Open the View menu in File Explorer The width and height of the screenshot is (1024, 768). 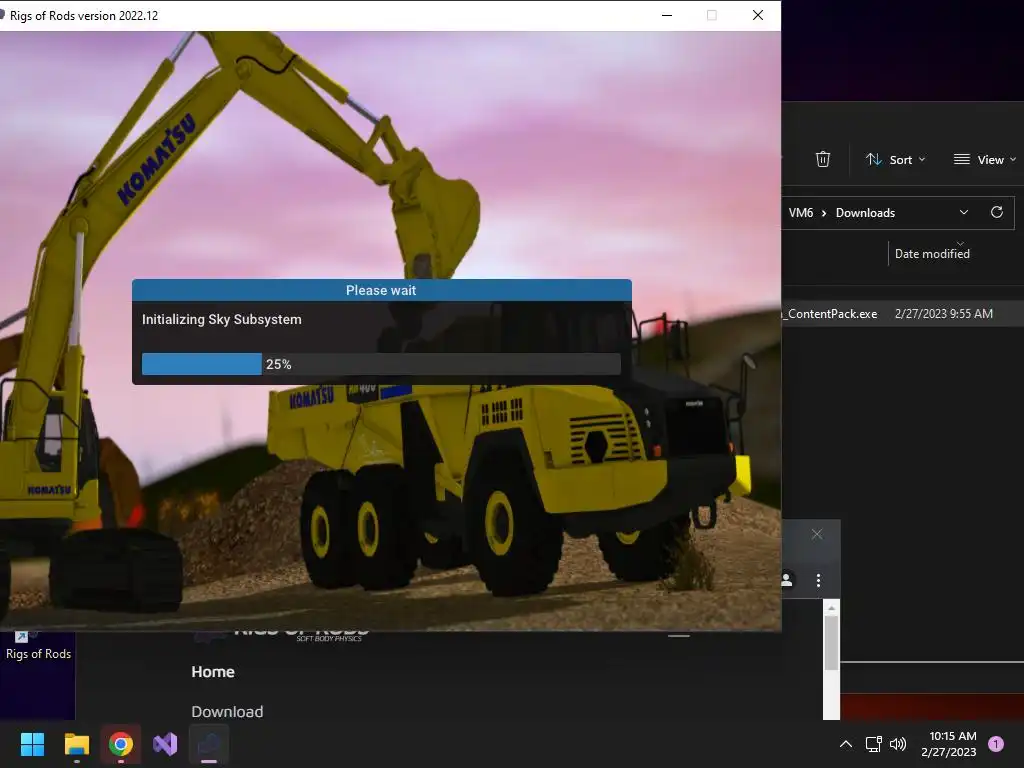(985, 159)
